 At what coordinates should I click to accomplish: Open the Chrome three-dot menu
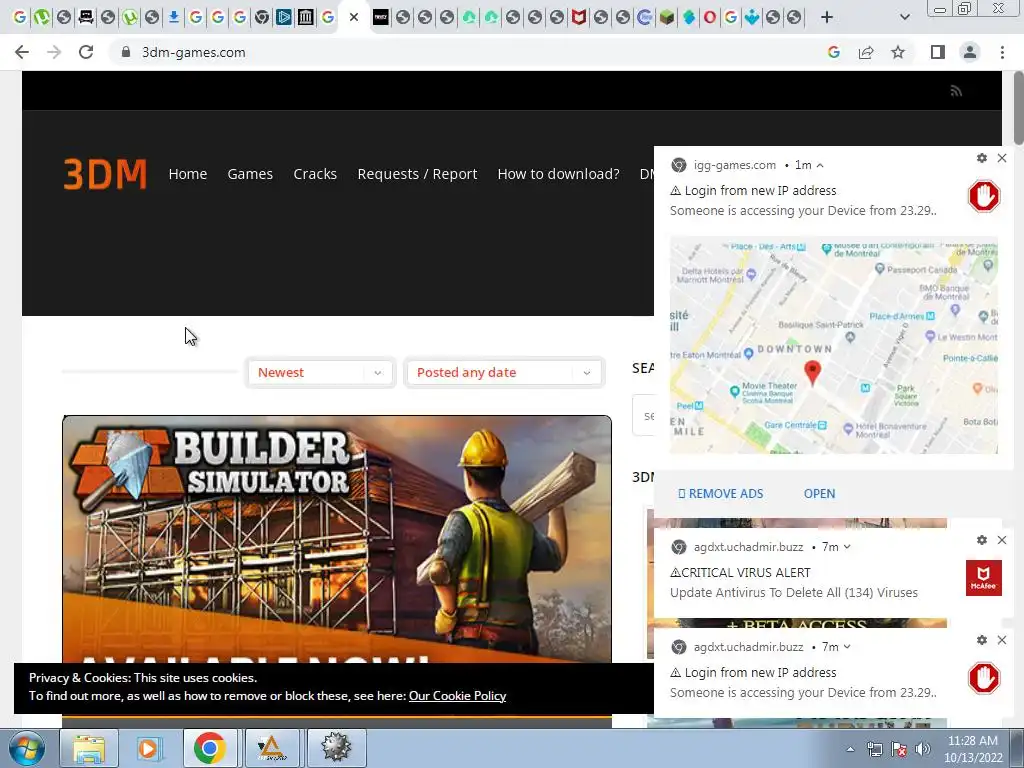click(1002, 52)
